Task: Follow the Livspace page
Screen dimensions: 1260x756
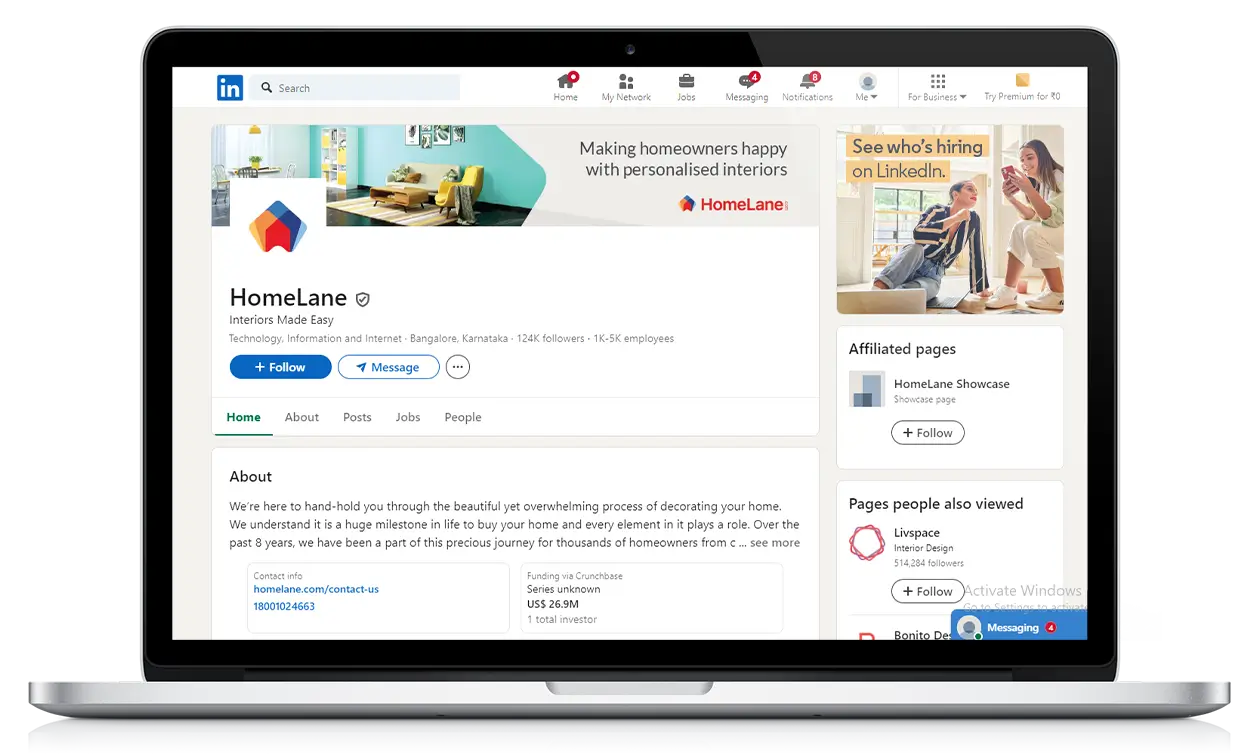Action: [928, 591]
